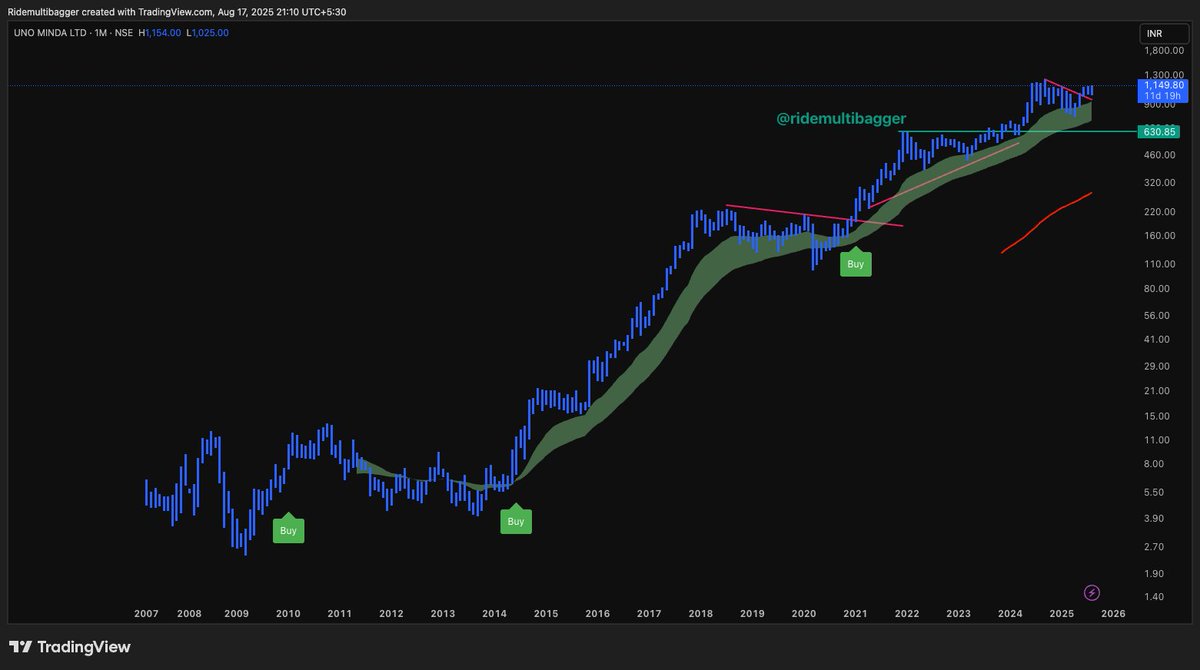Select the green 630.85 price tag
This screenshot has width=1200, height=670.
[x=1161, y=131]
